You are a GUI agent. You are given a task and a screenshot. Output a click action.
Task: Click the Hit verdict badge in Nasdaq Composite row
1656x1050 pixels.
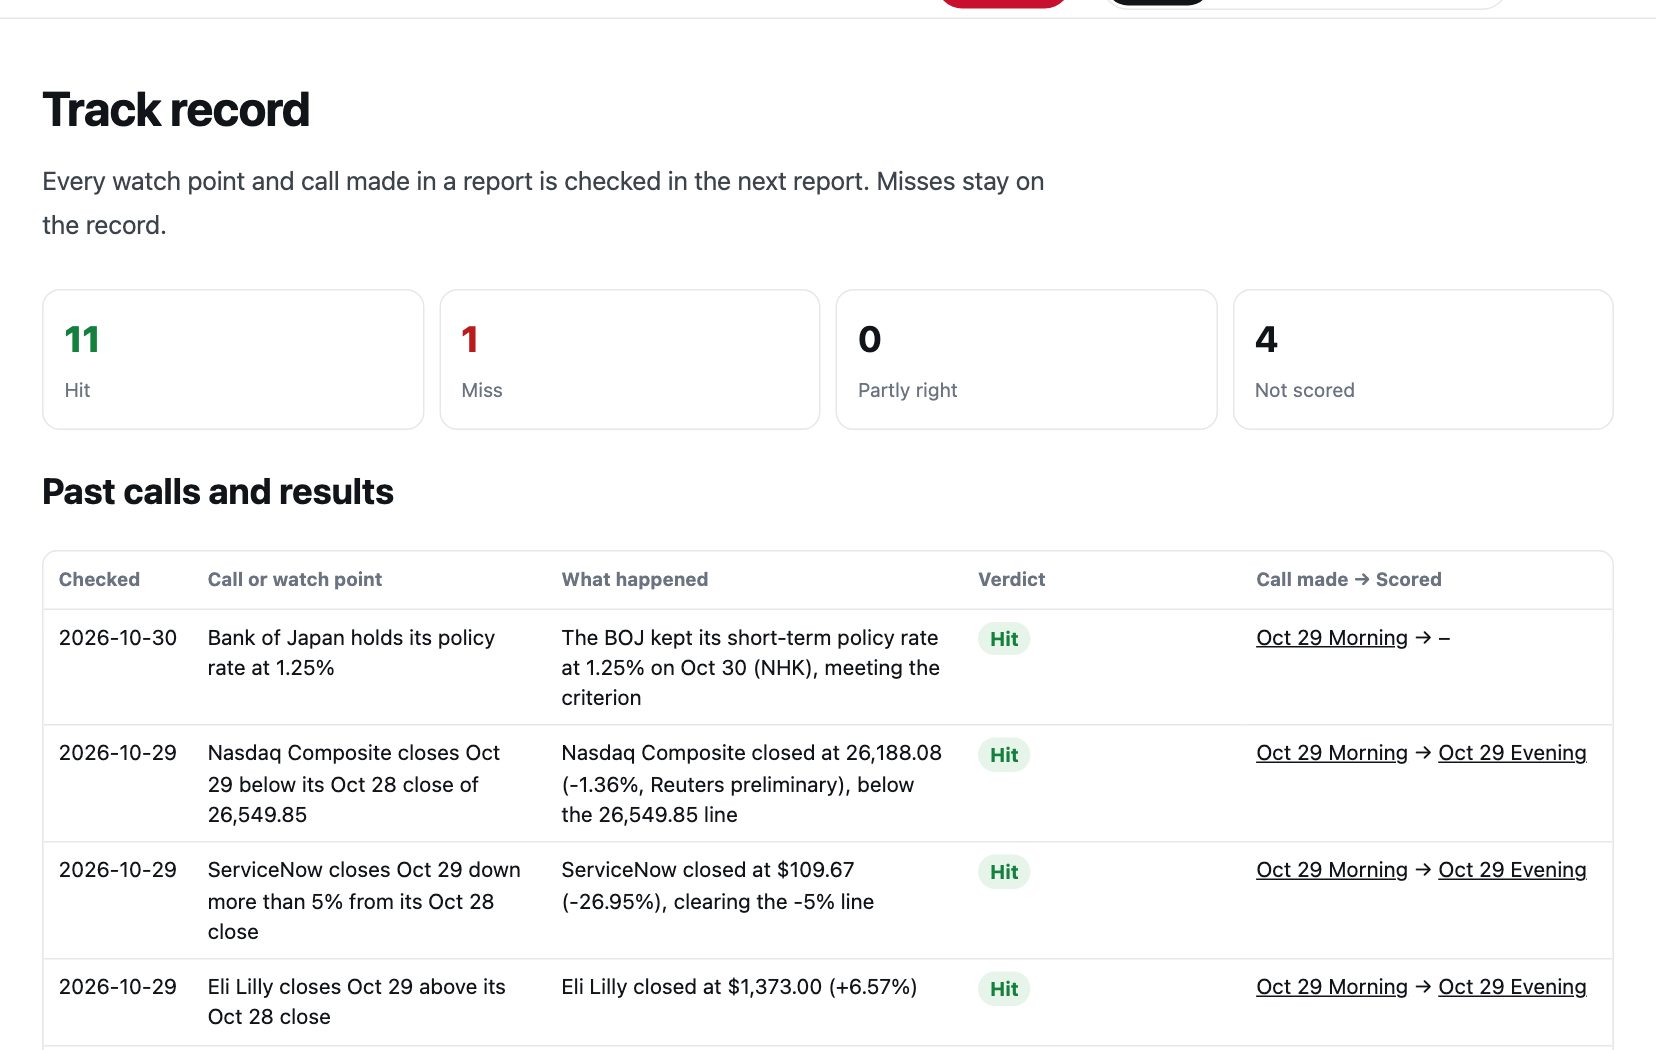point(1004,755)
